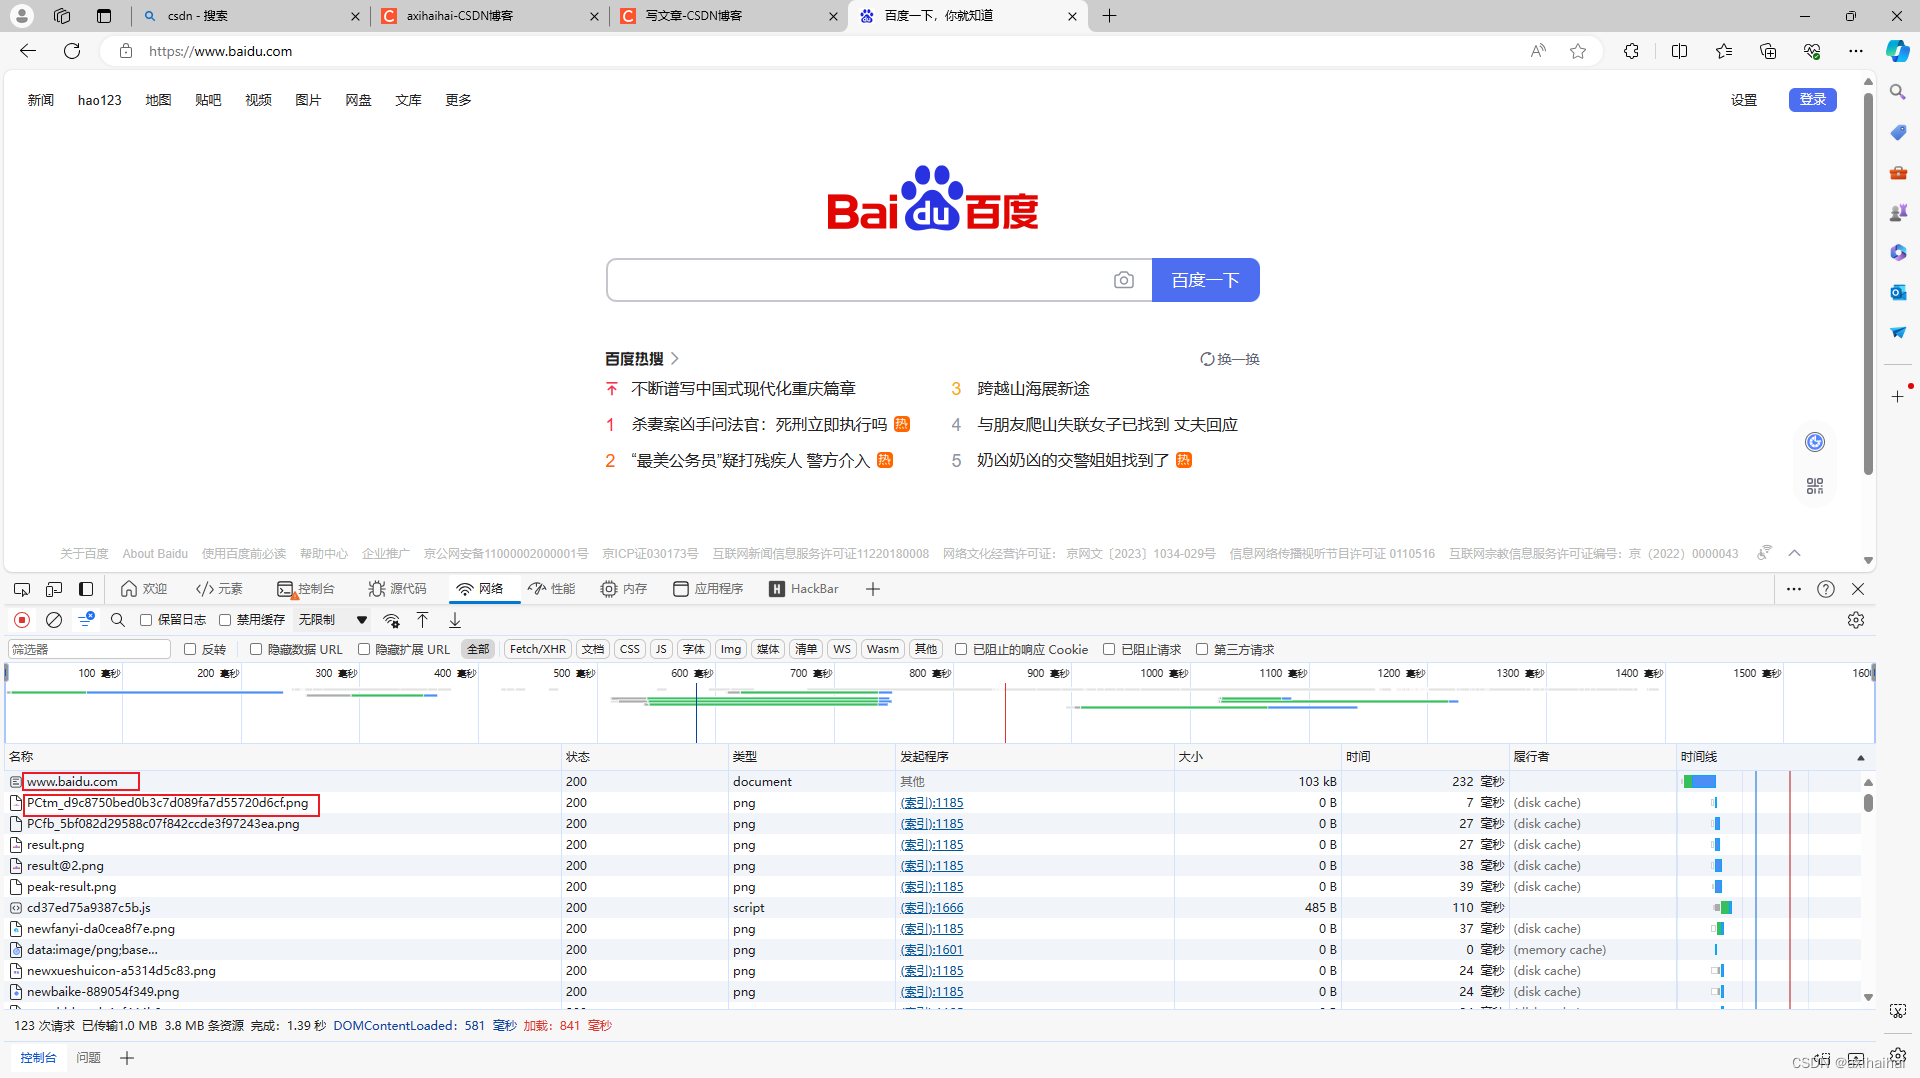Switch to Sources DevTools tab
This screenshot has width=1920, height=1078.
pos(397,589)
